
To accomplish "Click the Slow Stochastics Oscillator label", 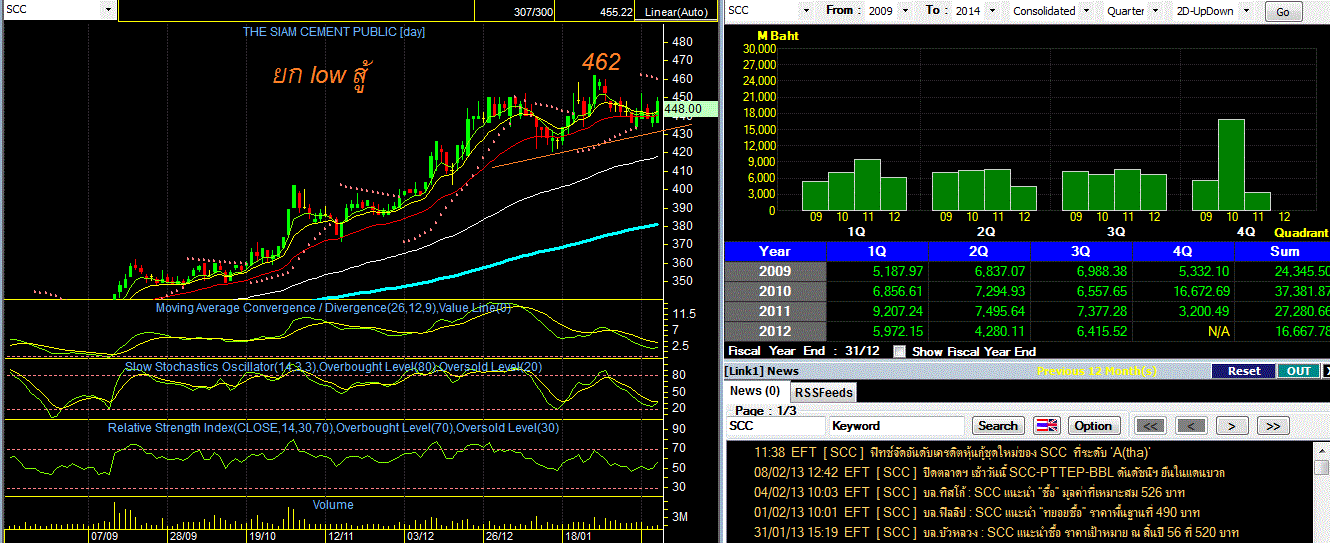I will [334, 367].
